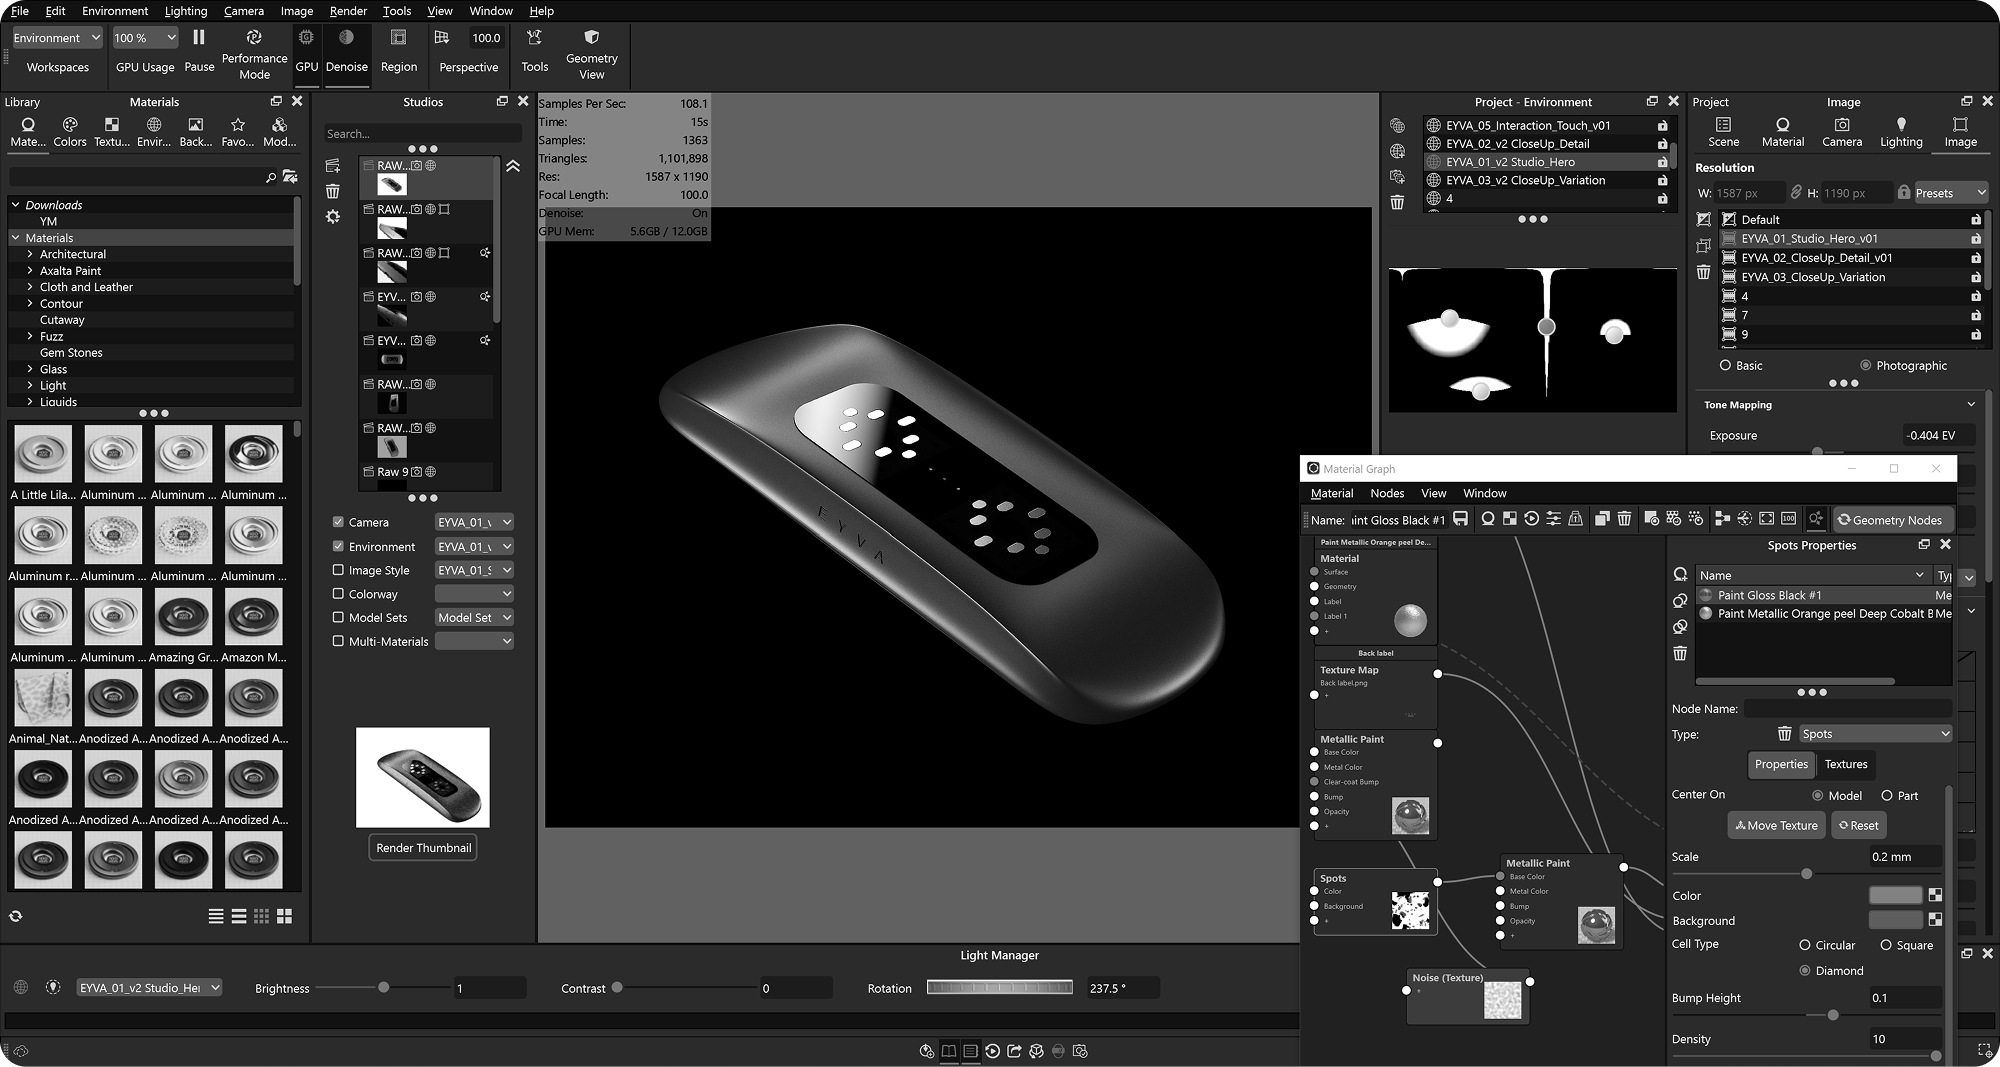Check the Multi-Materials checkbox

tap(338, 641)
